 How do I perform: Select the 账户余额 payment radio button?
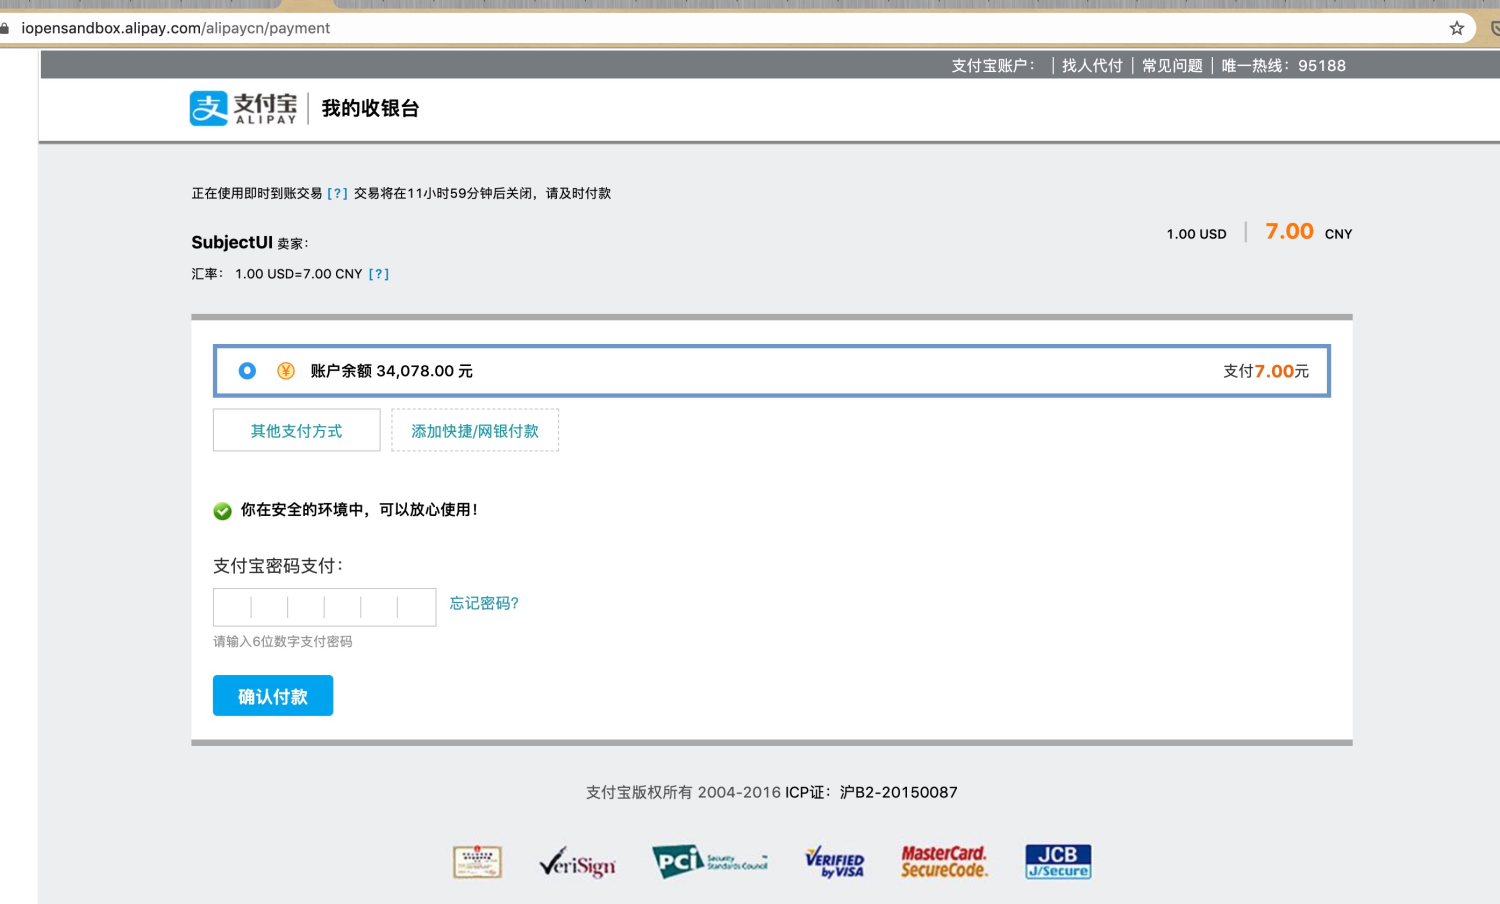(247, 371)
